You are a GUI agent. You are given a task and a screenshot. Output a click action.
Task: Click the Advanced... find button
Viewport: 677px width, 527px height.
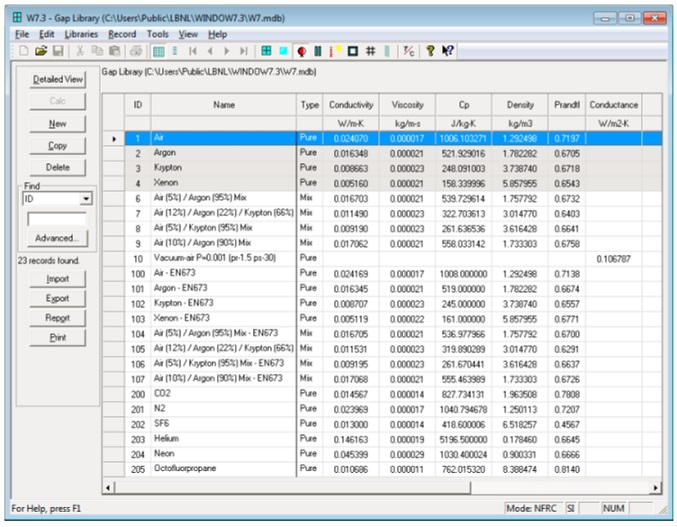(57, 238)
